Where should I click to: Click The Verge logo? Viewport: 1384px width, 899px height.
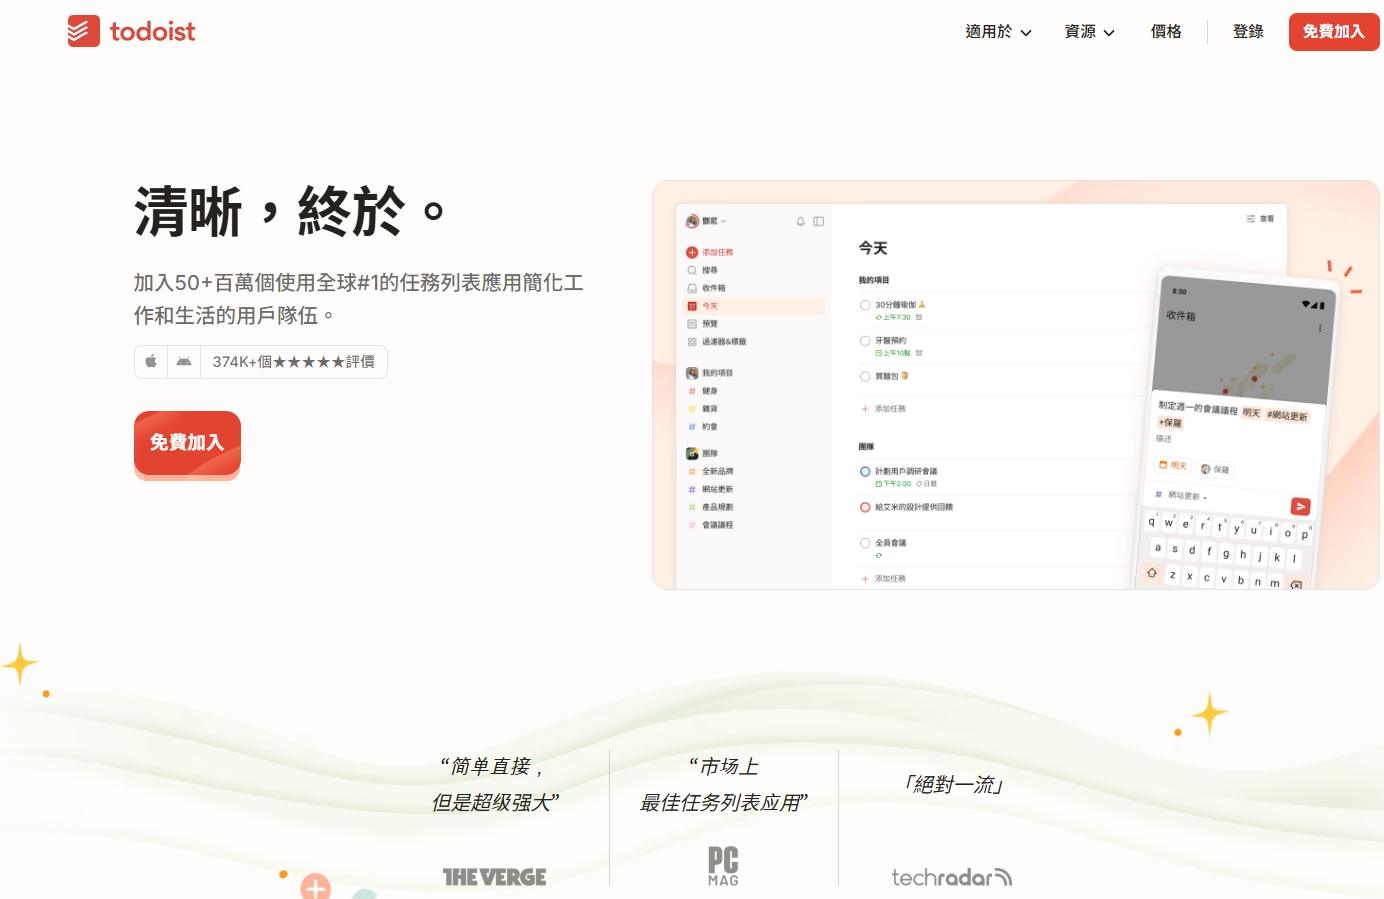tap(494, 877)
